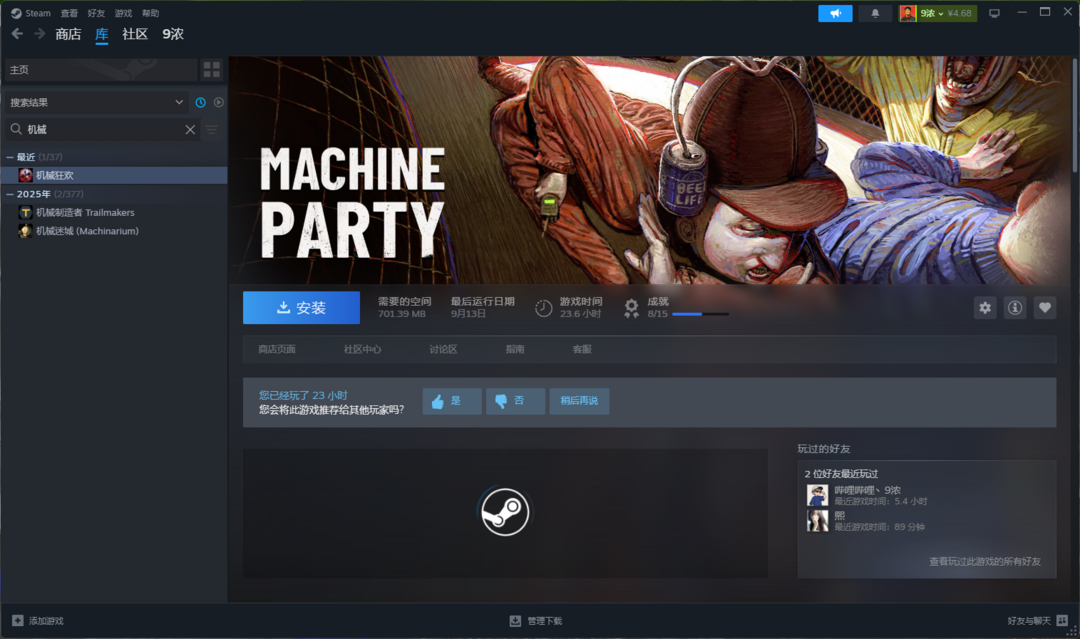Open 查看玩过此游戏的所有好友 link
Image resolution: width=1080 pixels, height=639 pixels.
point(985,561)
